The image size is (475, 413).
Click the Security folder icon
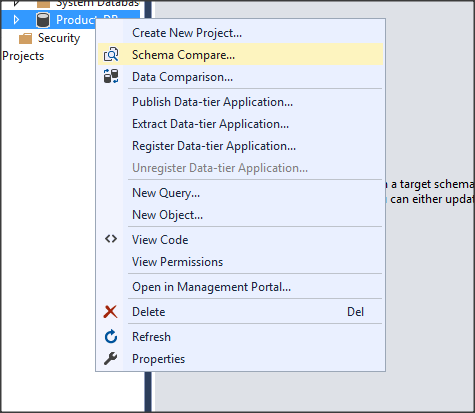pyautogui.click(x=25, y=38)
